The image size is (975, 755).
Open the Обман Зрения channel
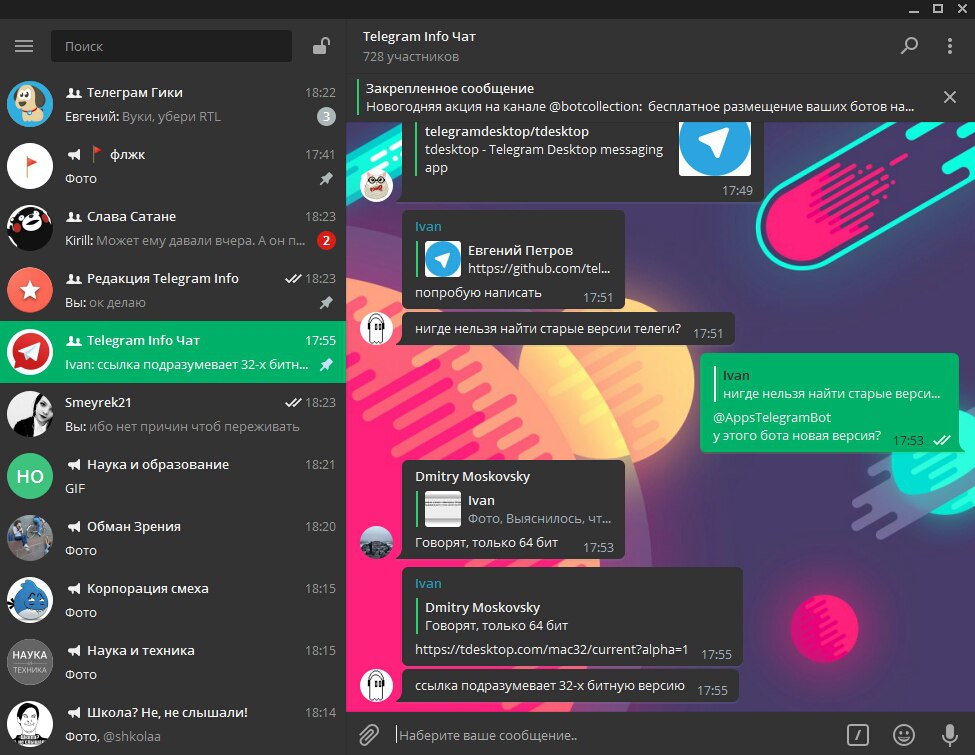pos(173,538)
